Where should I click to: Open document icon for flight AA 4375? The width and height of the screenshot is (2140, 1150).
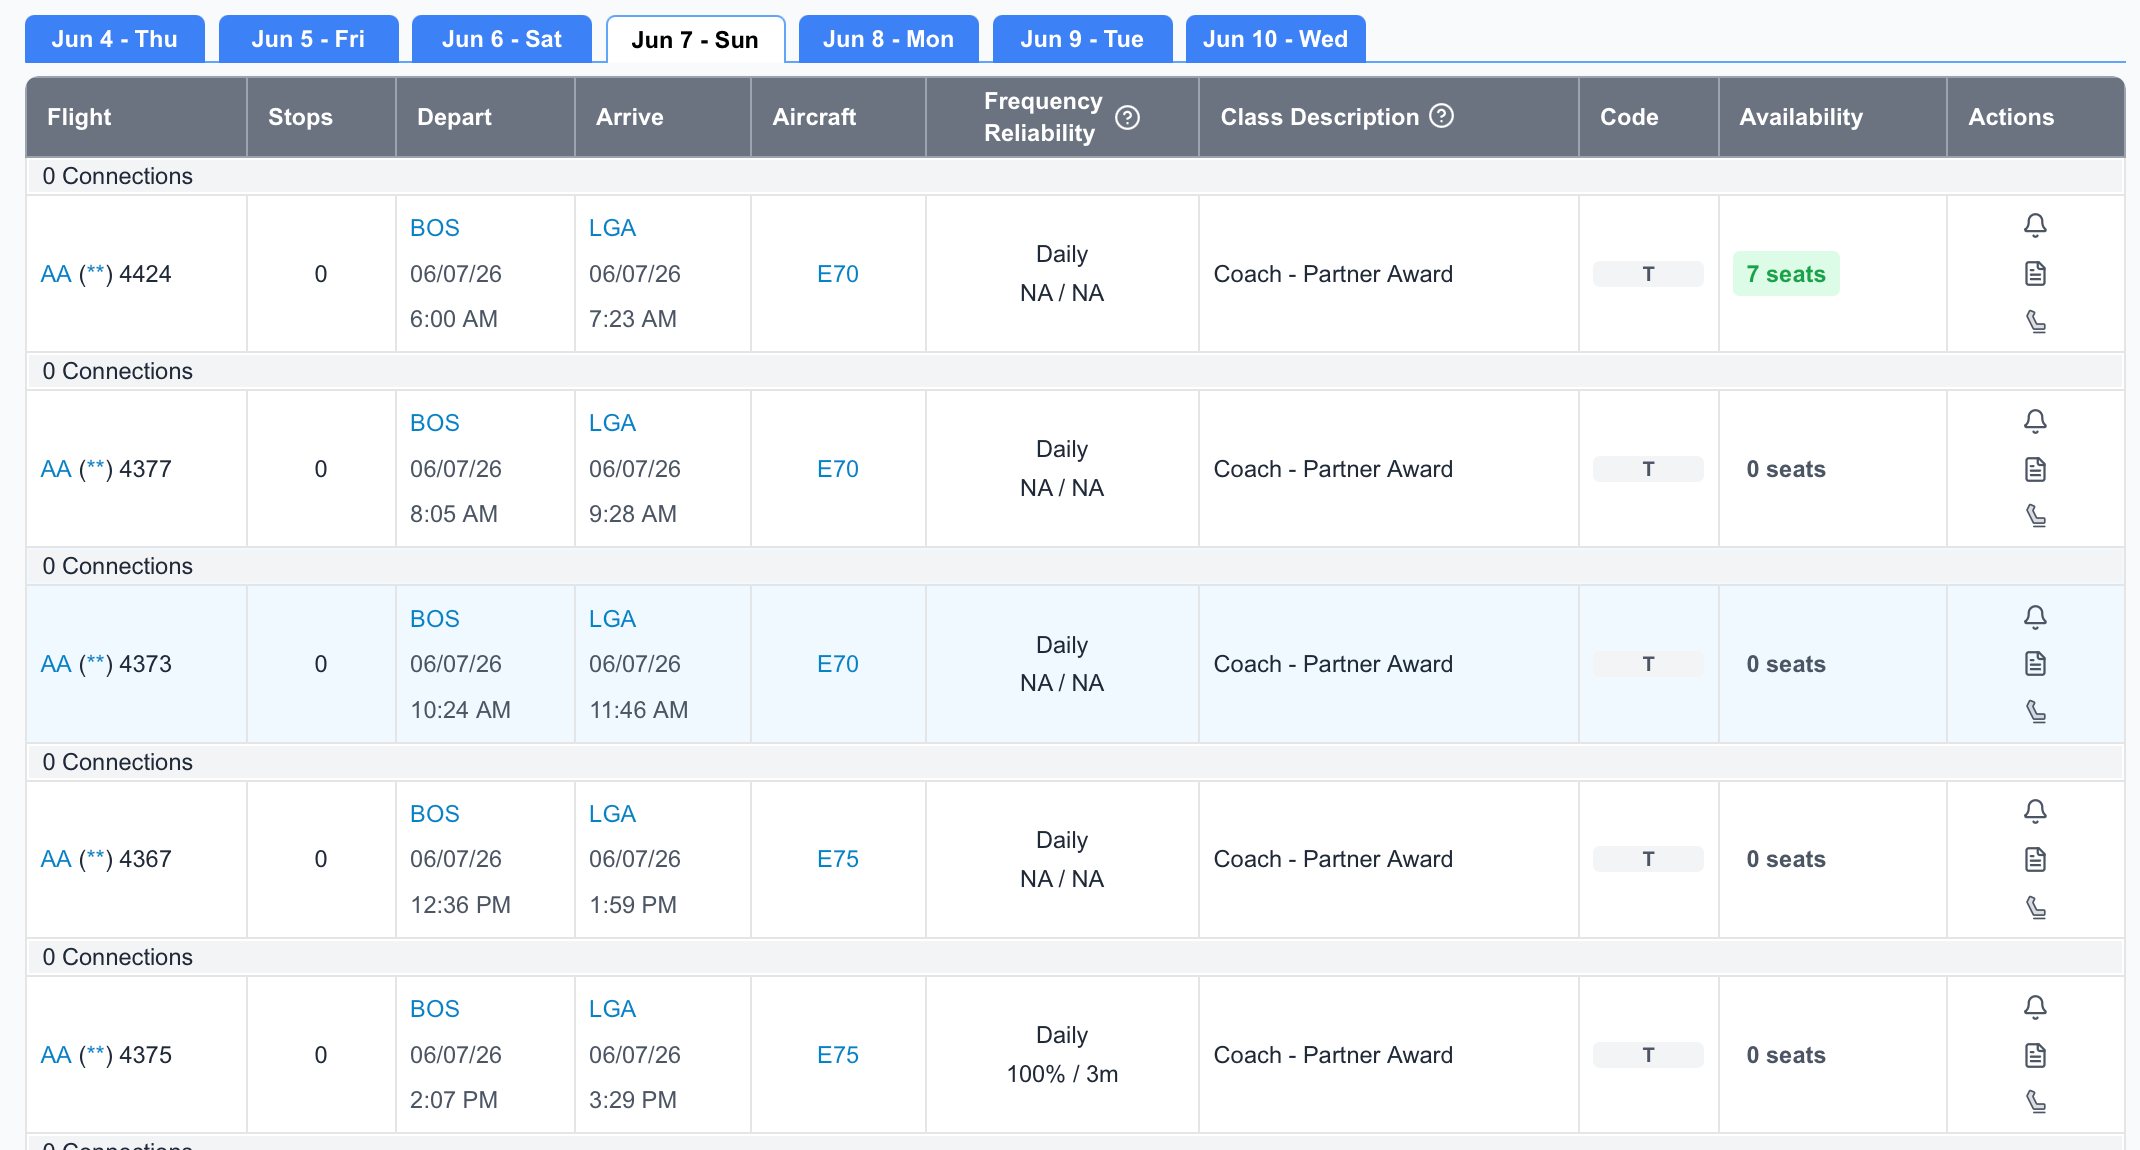coord(2035,1055)
